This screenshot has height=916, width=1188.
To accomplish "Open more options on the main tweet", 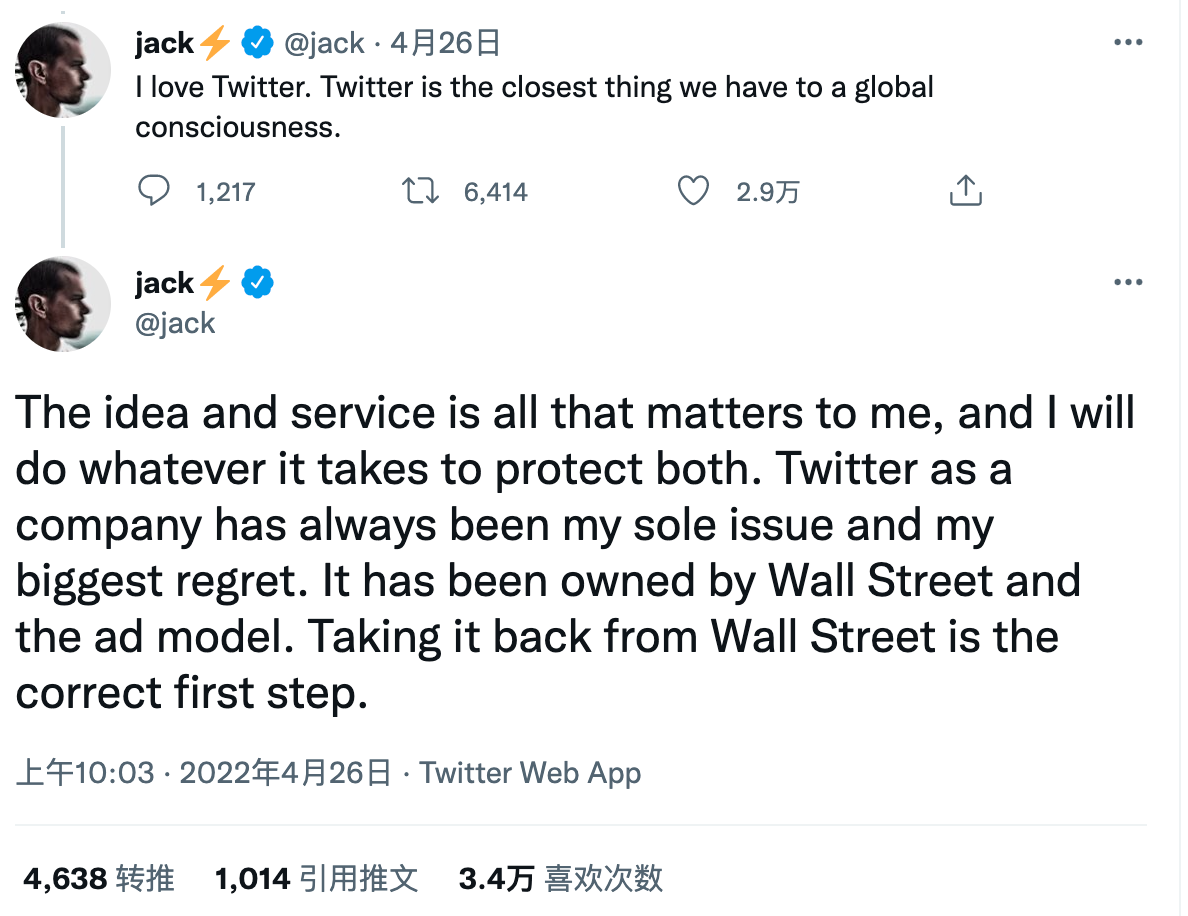I will tap(1128, 283).
